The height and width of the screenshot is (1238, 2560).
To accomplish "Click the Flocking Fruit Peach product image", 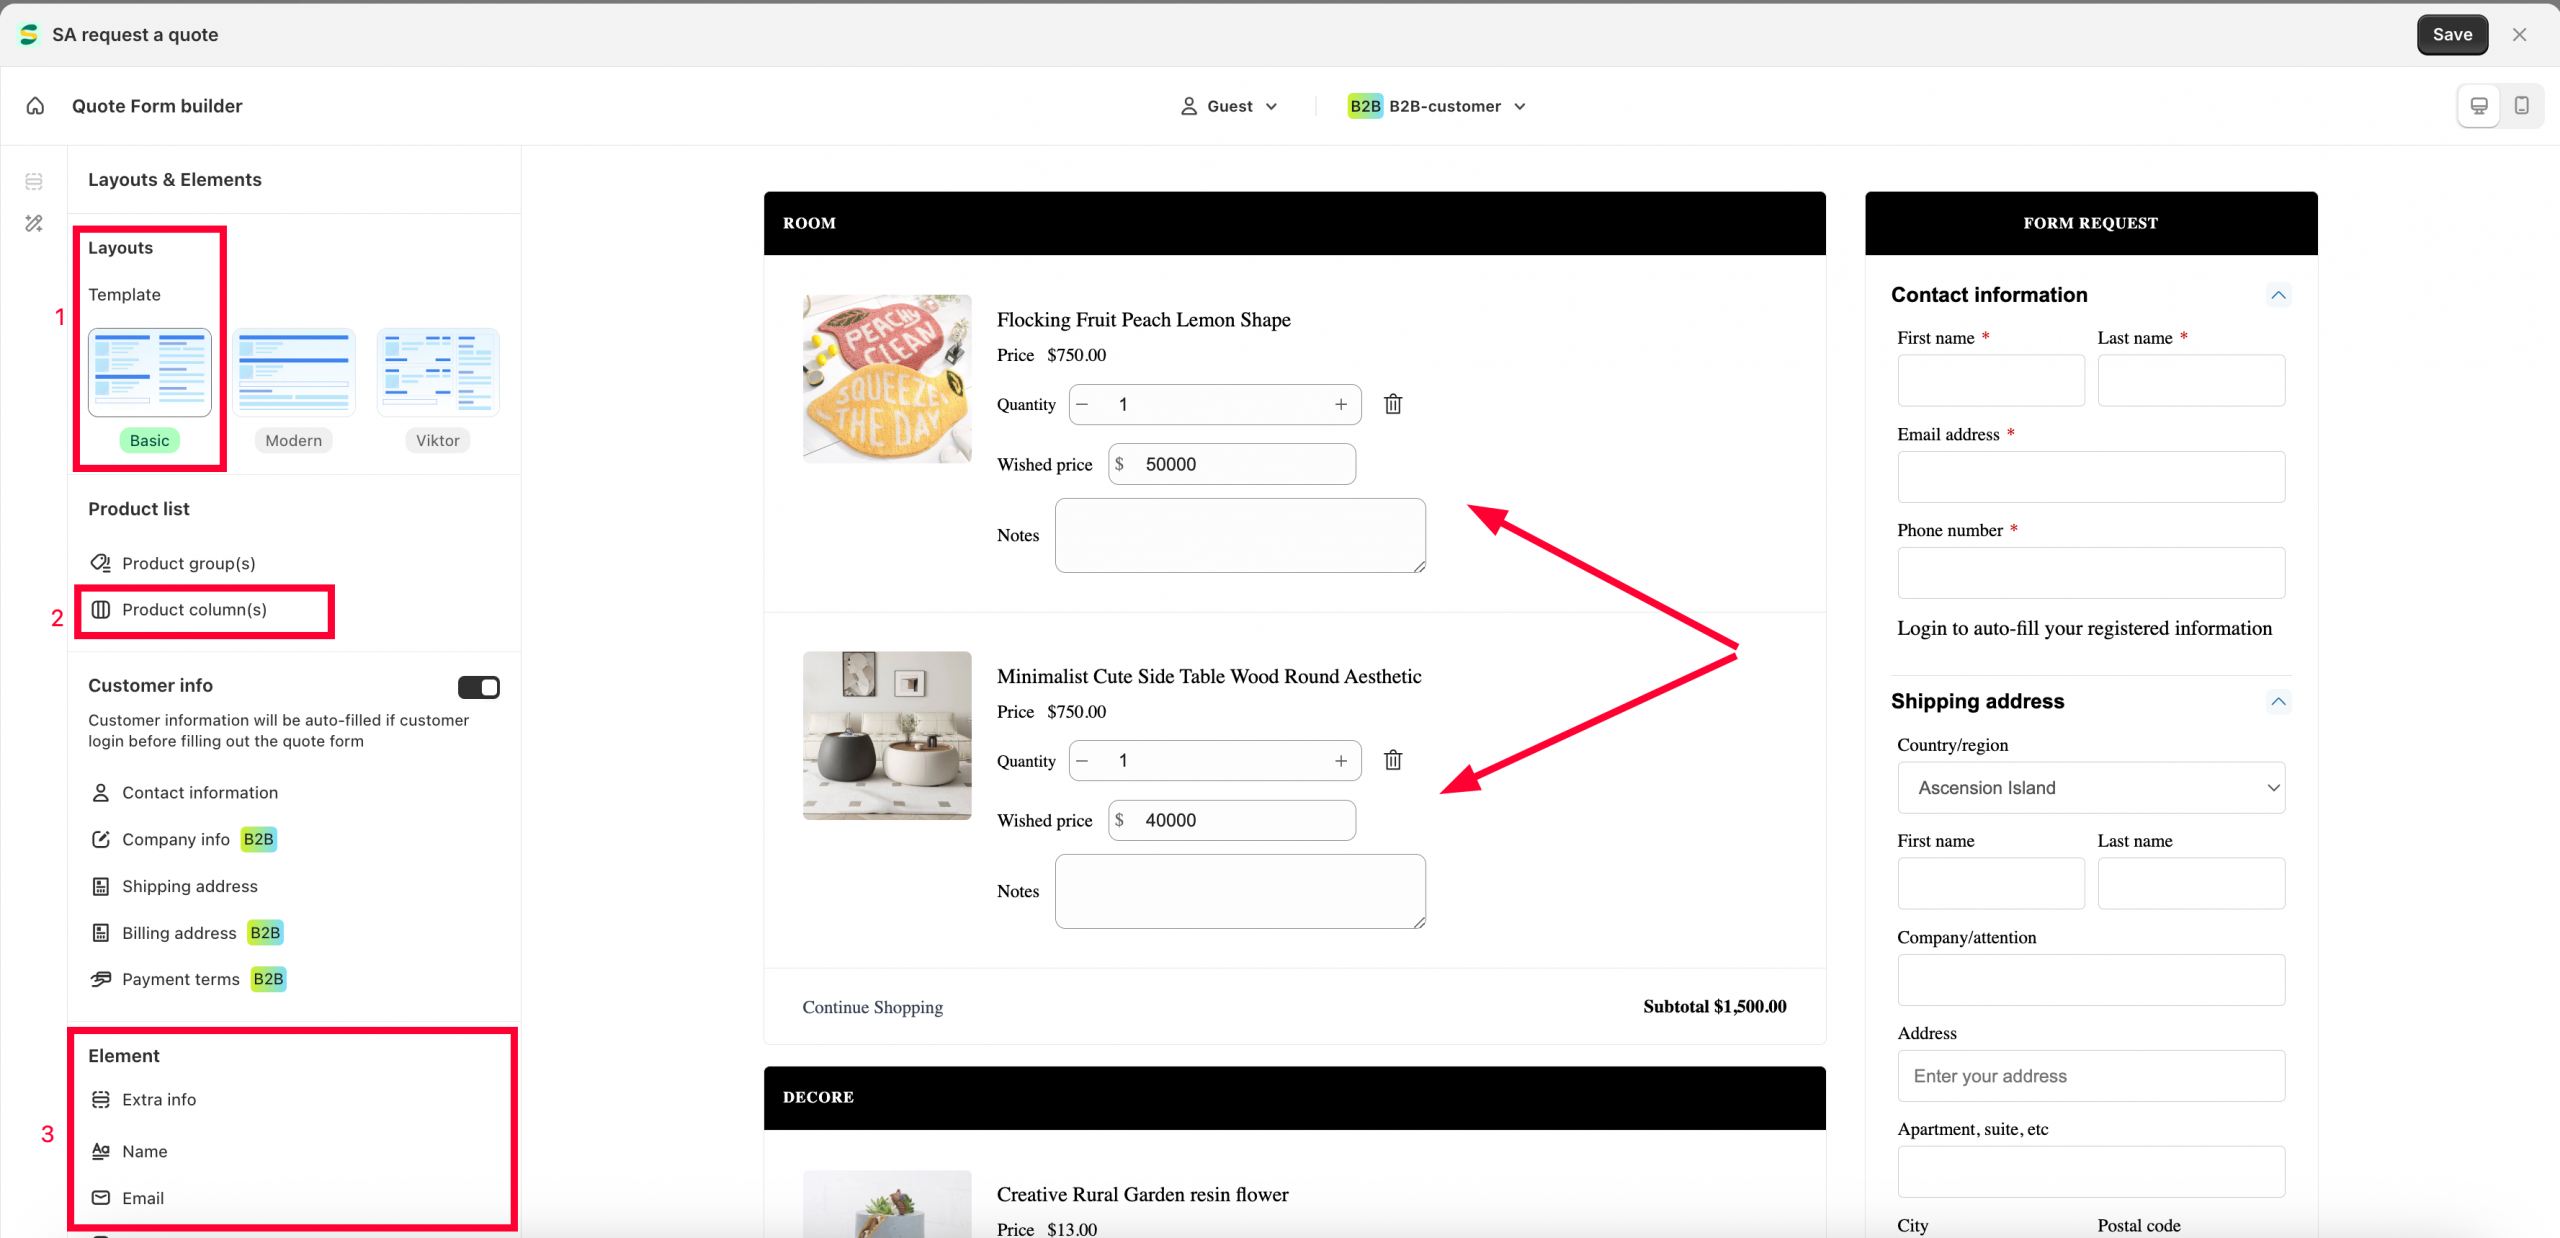I will [x=887, y=379].
